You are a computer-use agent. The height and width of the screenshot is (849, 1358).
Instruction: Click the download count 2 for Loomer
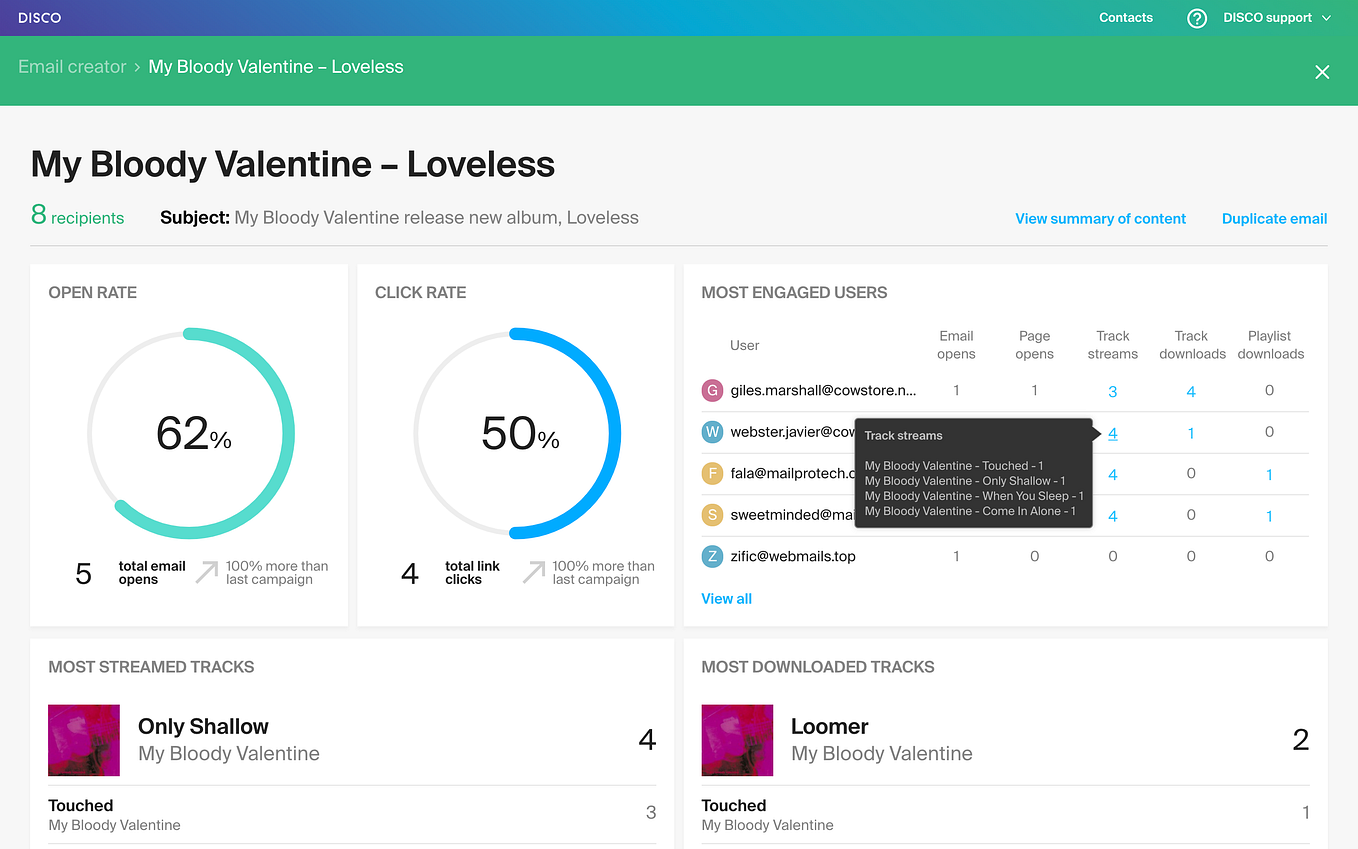tap(1300, 740)
